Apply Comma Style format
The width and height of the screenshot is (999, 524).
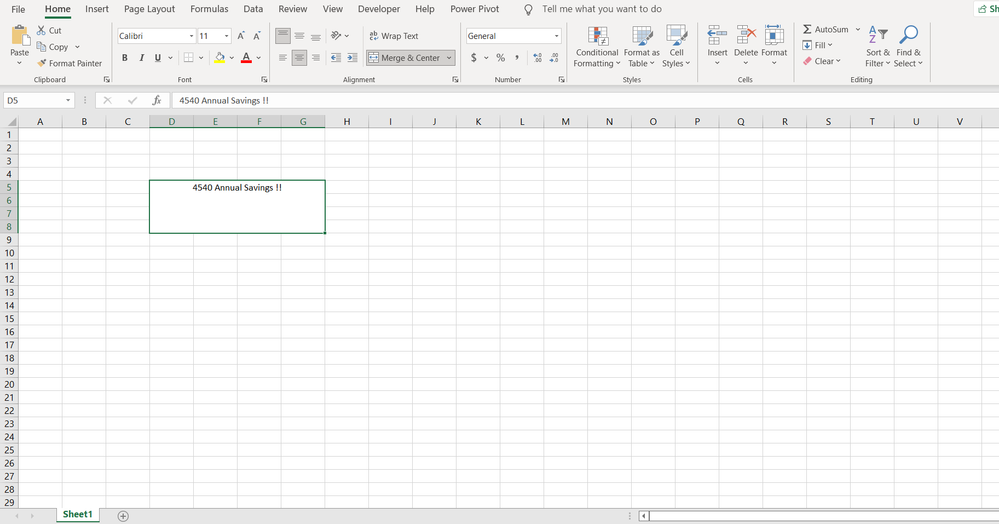coord(517,58)
